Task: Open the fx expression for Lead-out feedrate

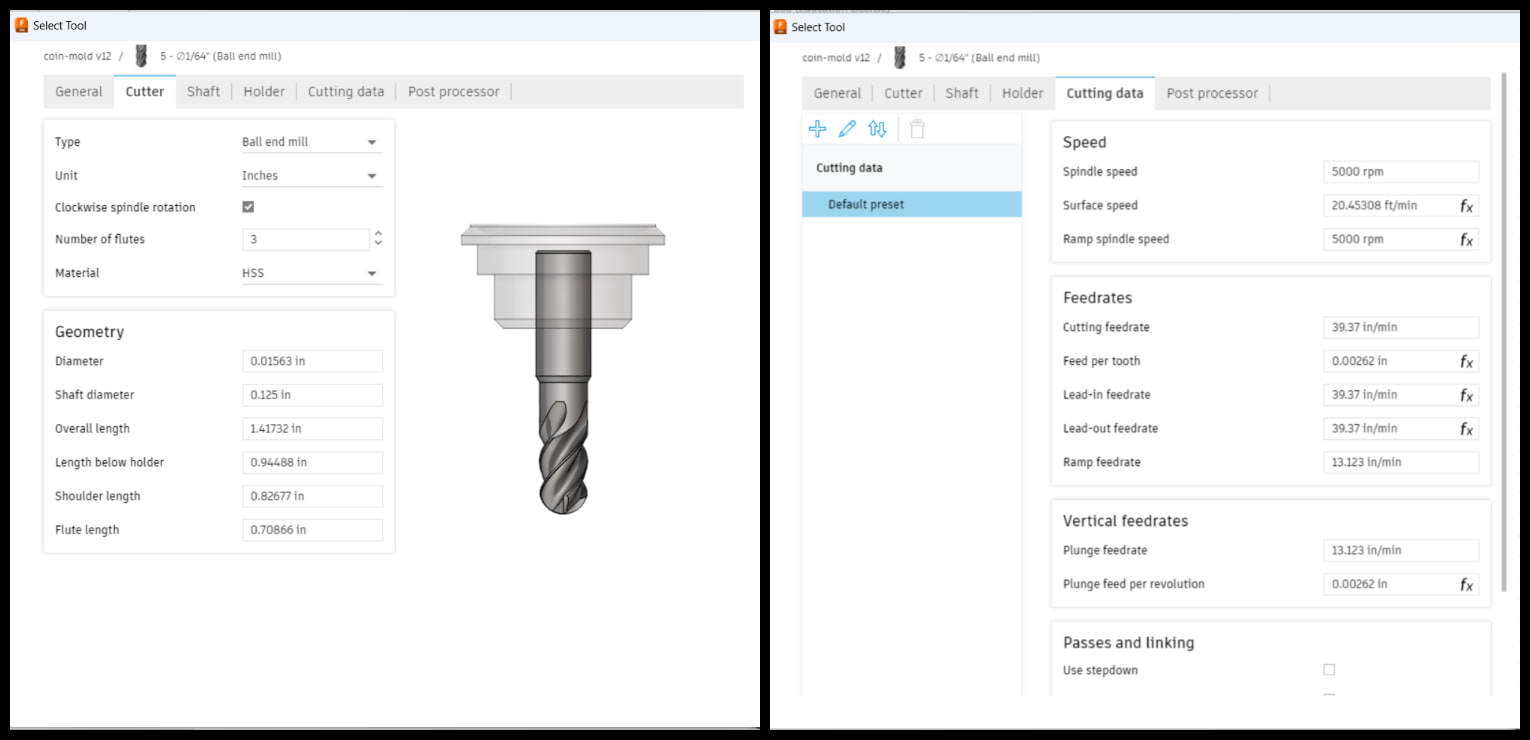Action: click(1466, 430)
